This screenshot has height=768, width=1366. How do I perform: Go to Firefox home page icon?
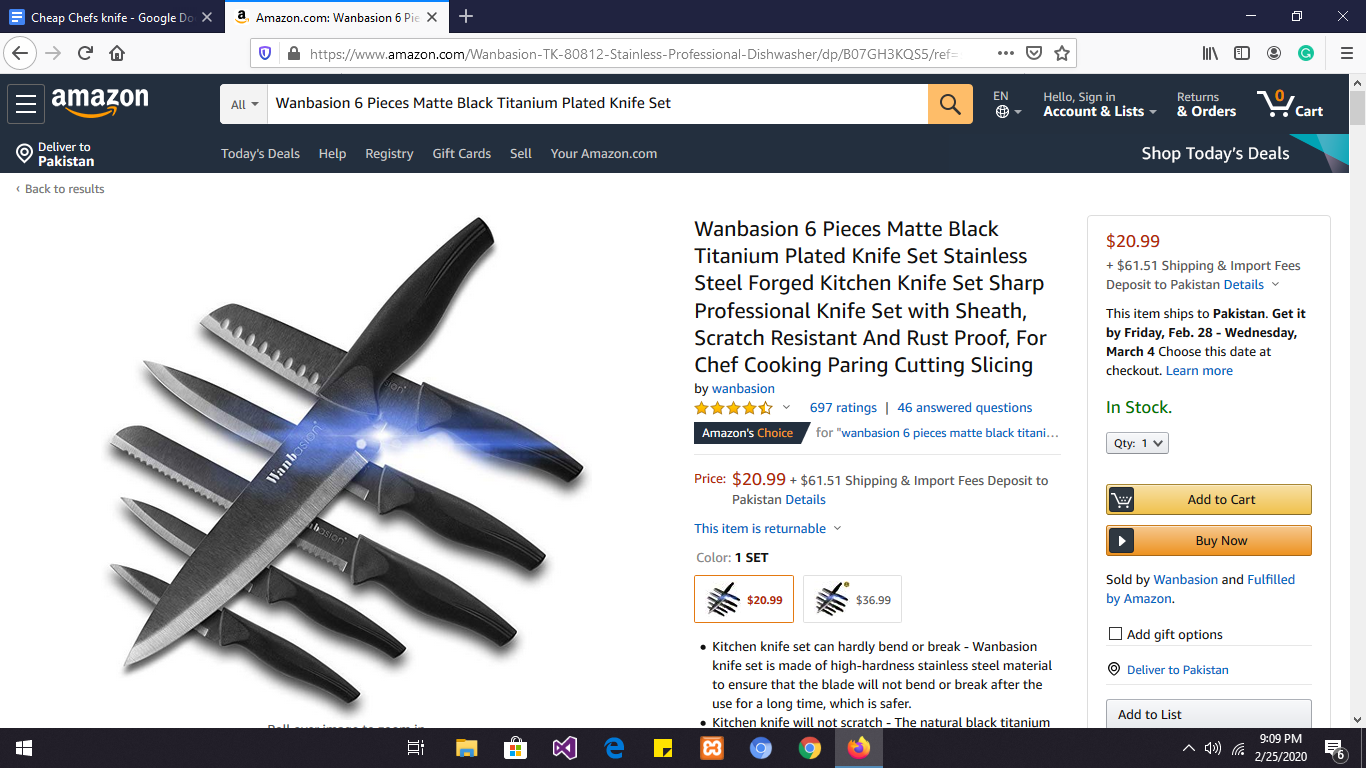pyautogui.click(x=117, y=53)
